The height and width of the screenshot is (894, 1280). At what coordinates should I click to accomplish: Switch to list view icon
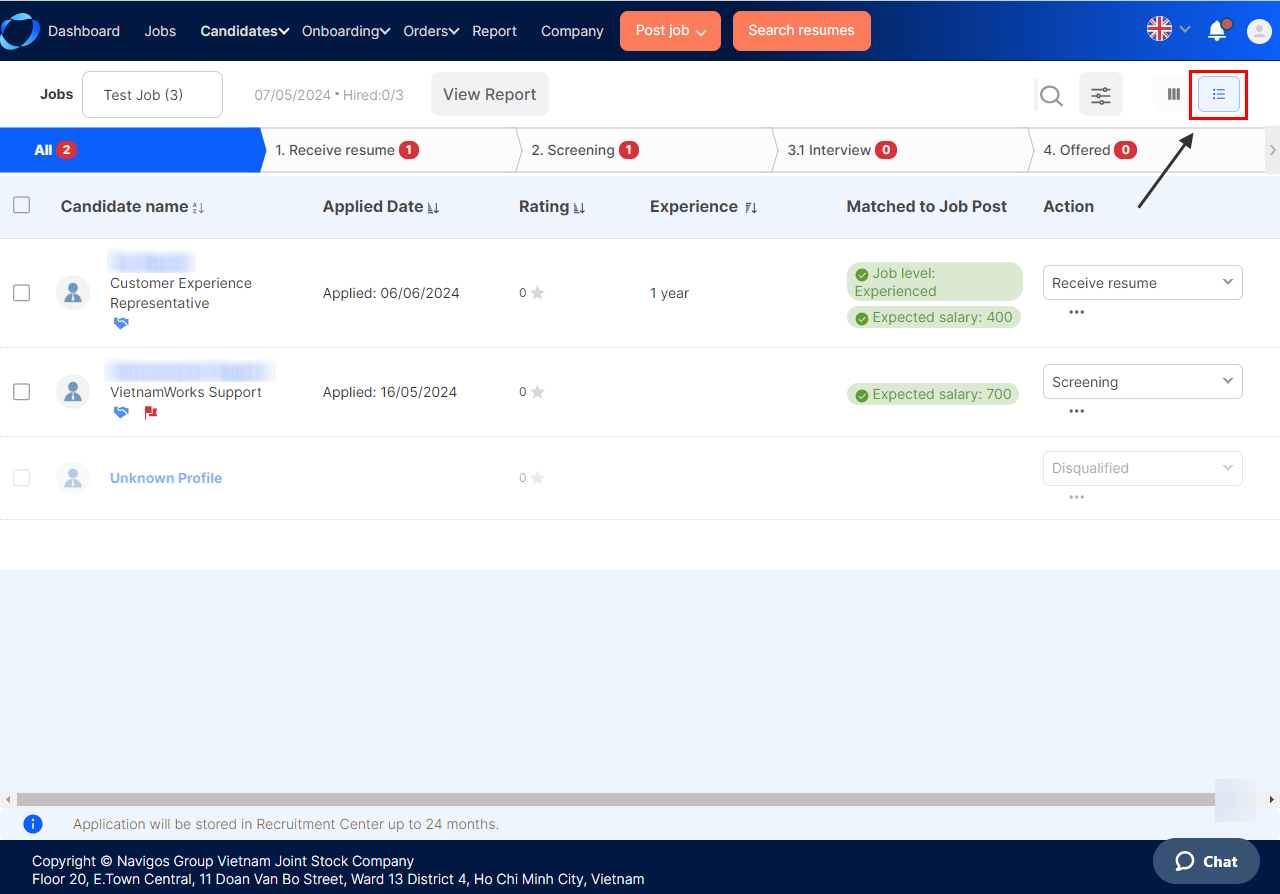tap(1219, 94)
